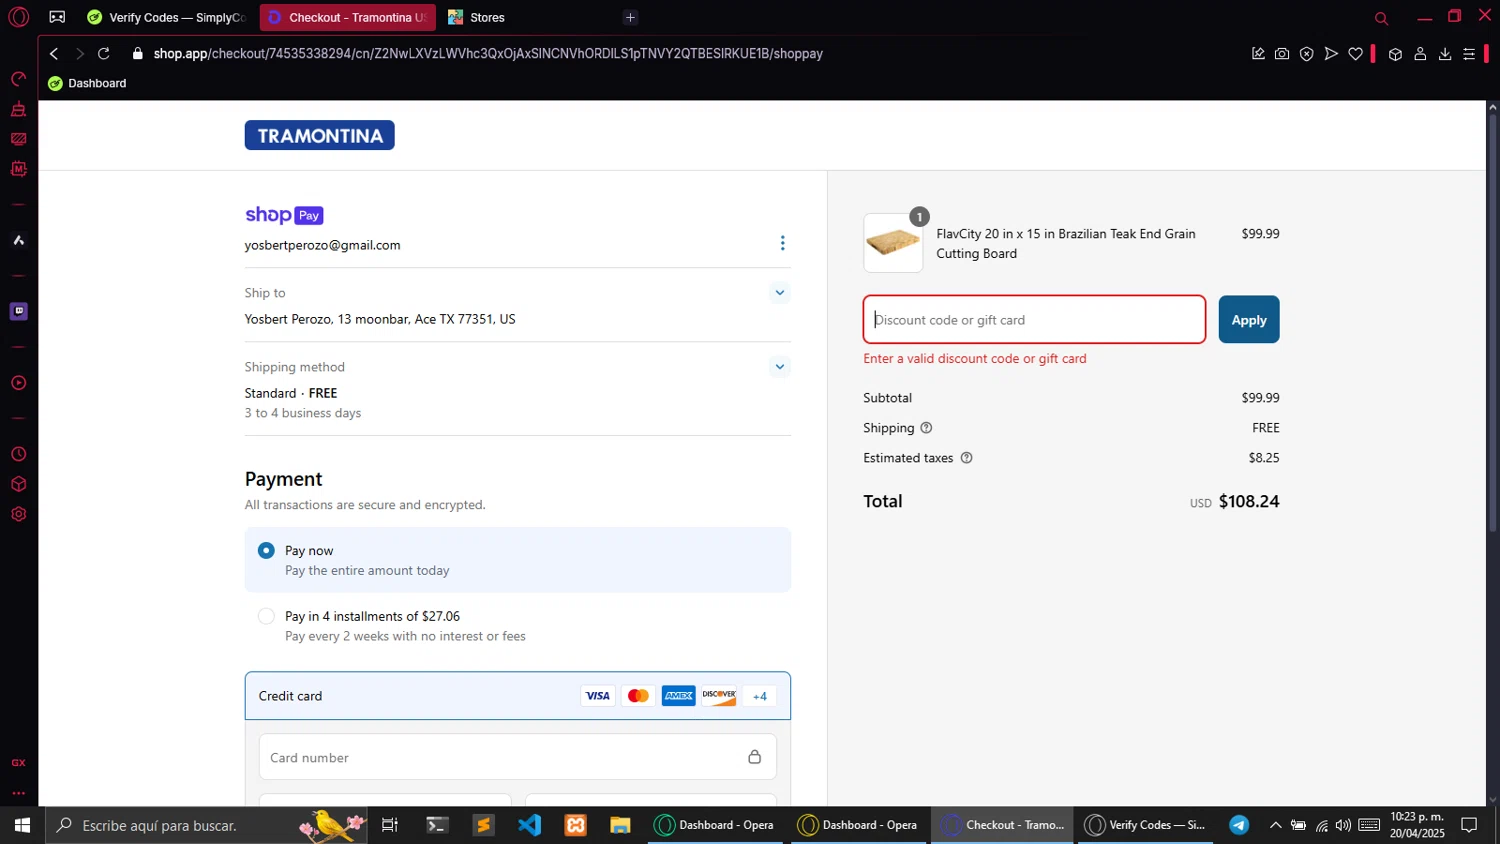This screenshot has height=844, width=1500.
Task: Open Dashboard bookmark in bookmarks bar
Action: (87, 83)
